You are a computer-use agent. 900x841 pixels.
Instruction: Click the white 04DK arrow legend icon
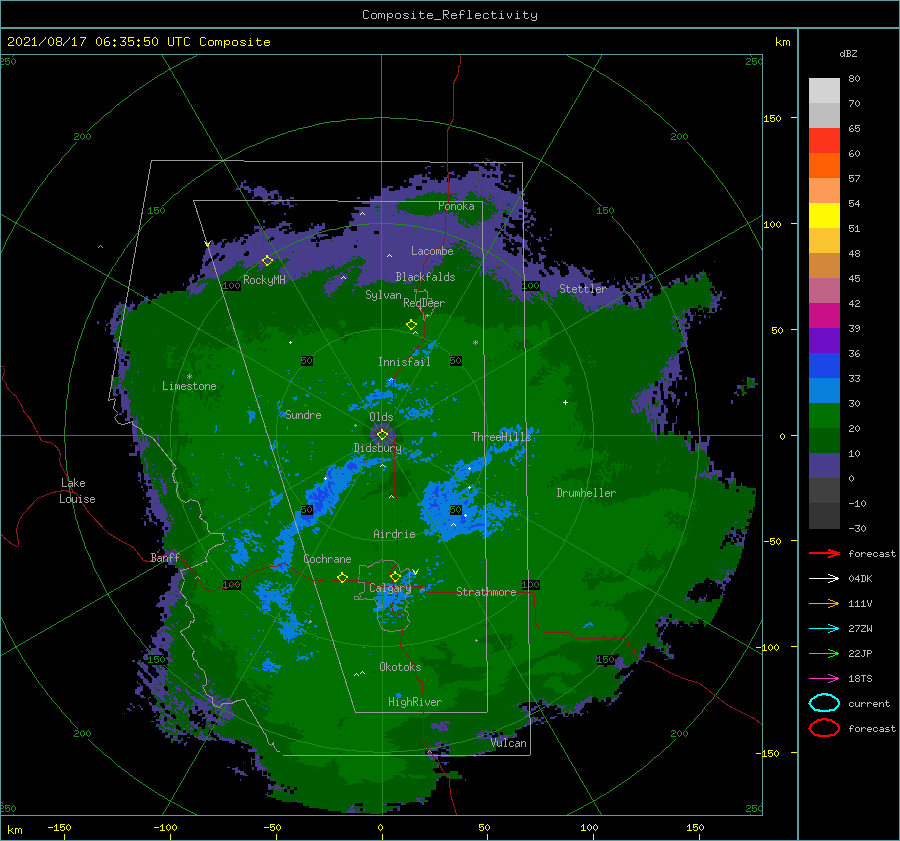click(824, 579)
